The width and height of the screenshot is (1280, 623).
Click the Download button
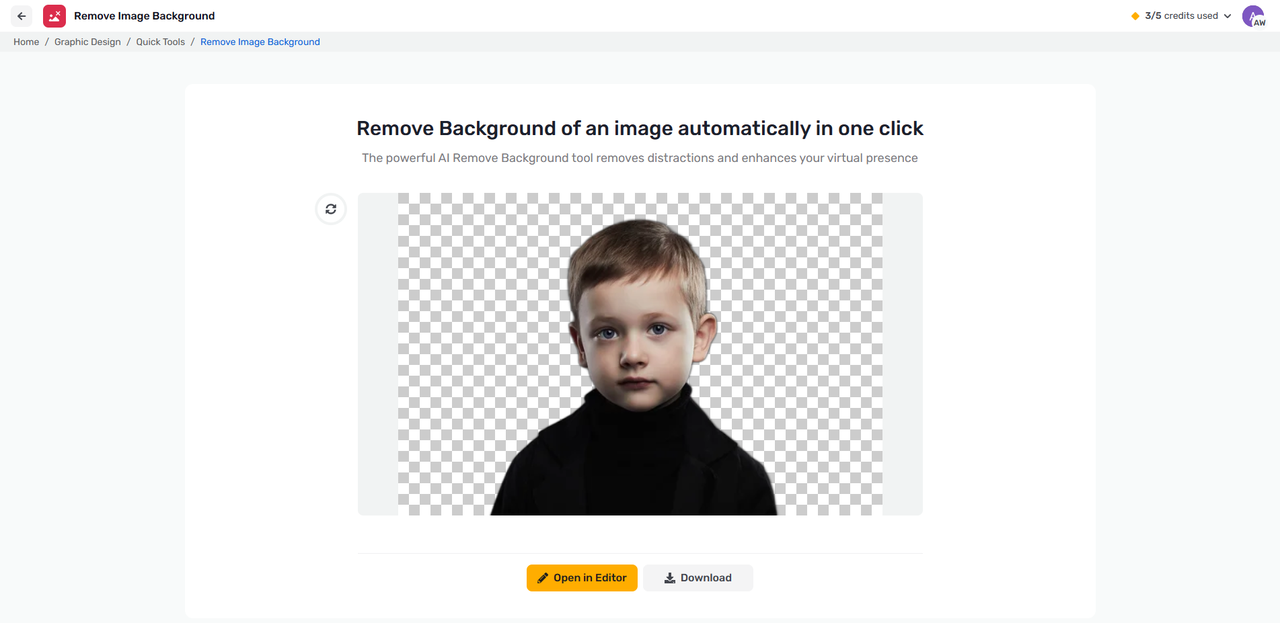coord(698,578)
